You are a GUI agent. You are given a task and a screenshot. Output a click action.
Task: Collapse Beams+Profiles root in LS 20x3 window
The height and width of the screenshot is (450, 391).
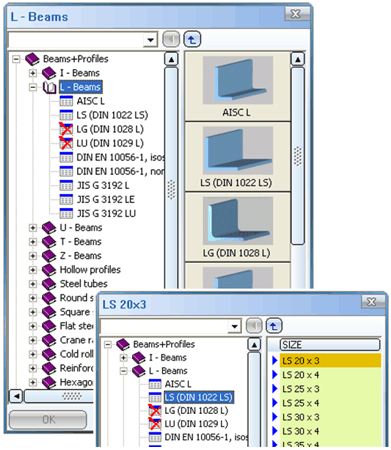tap(108, 344)
